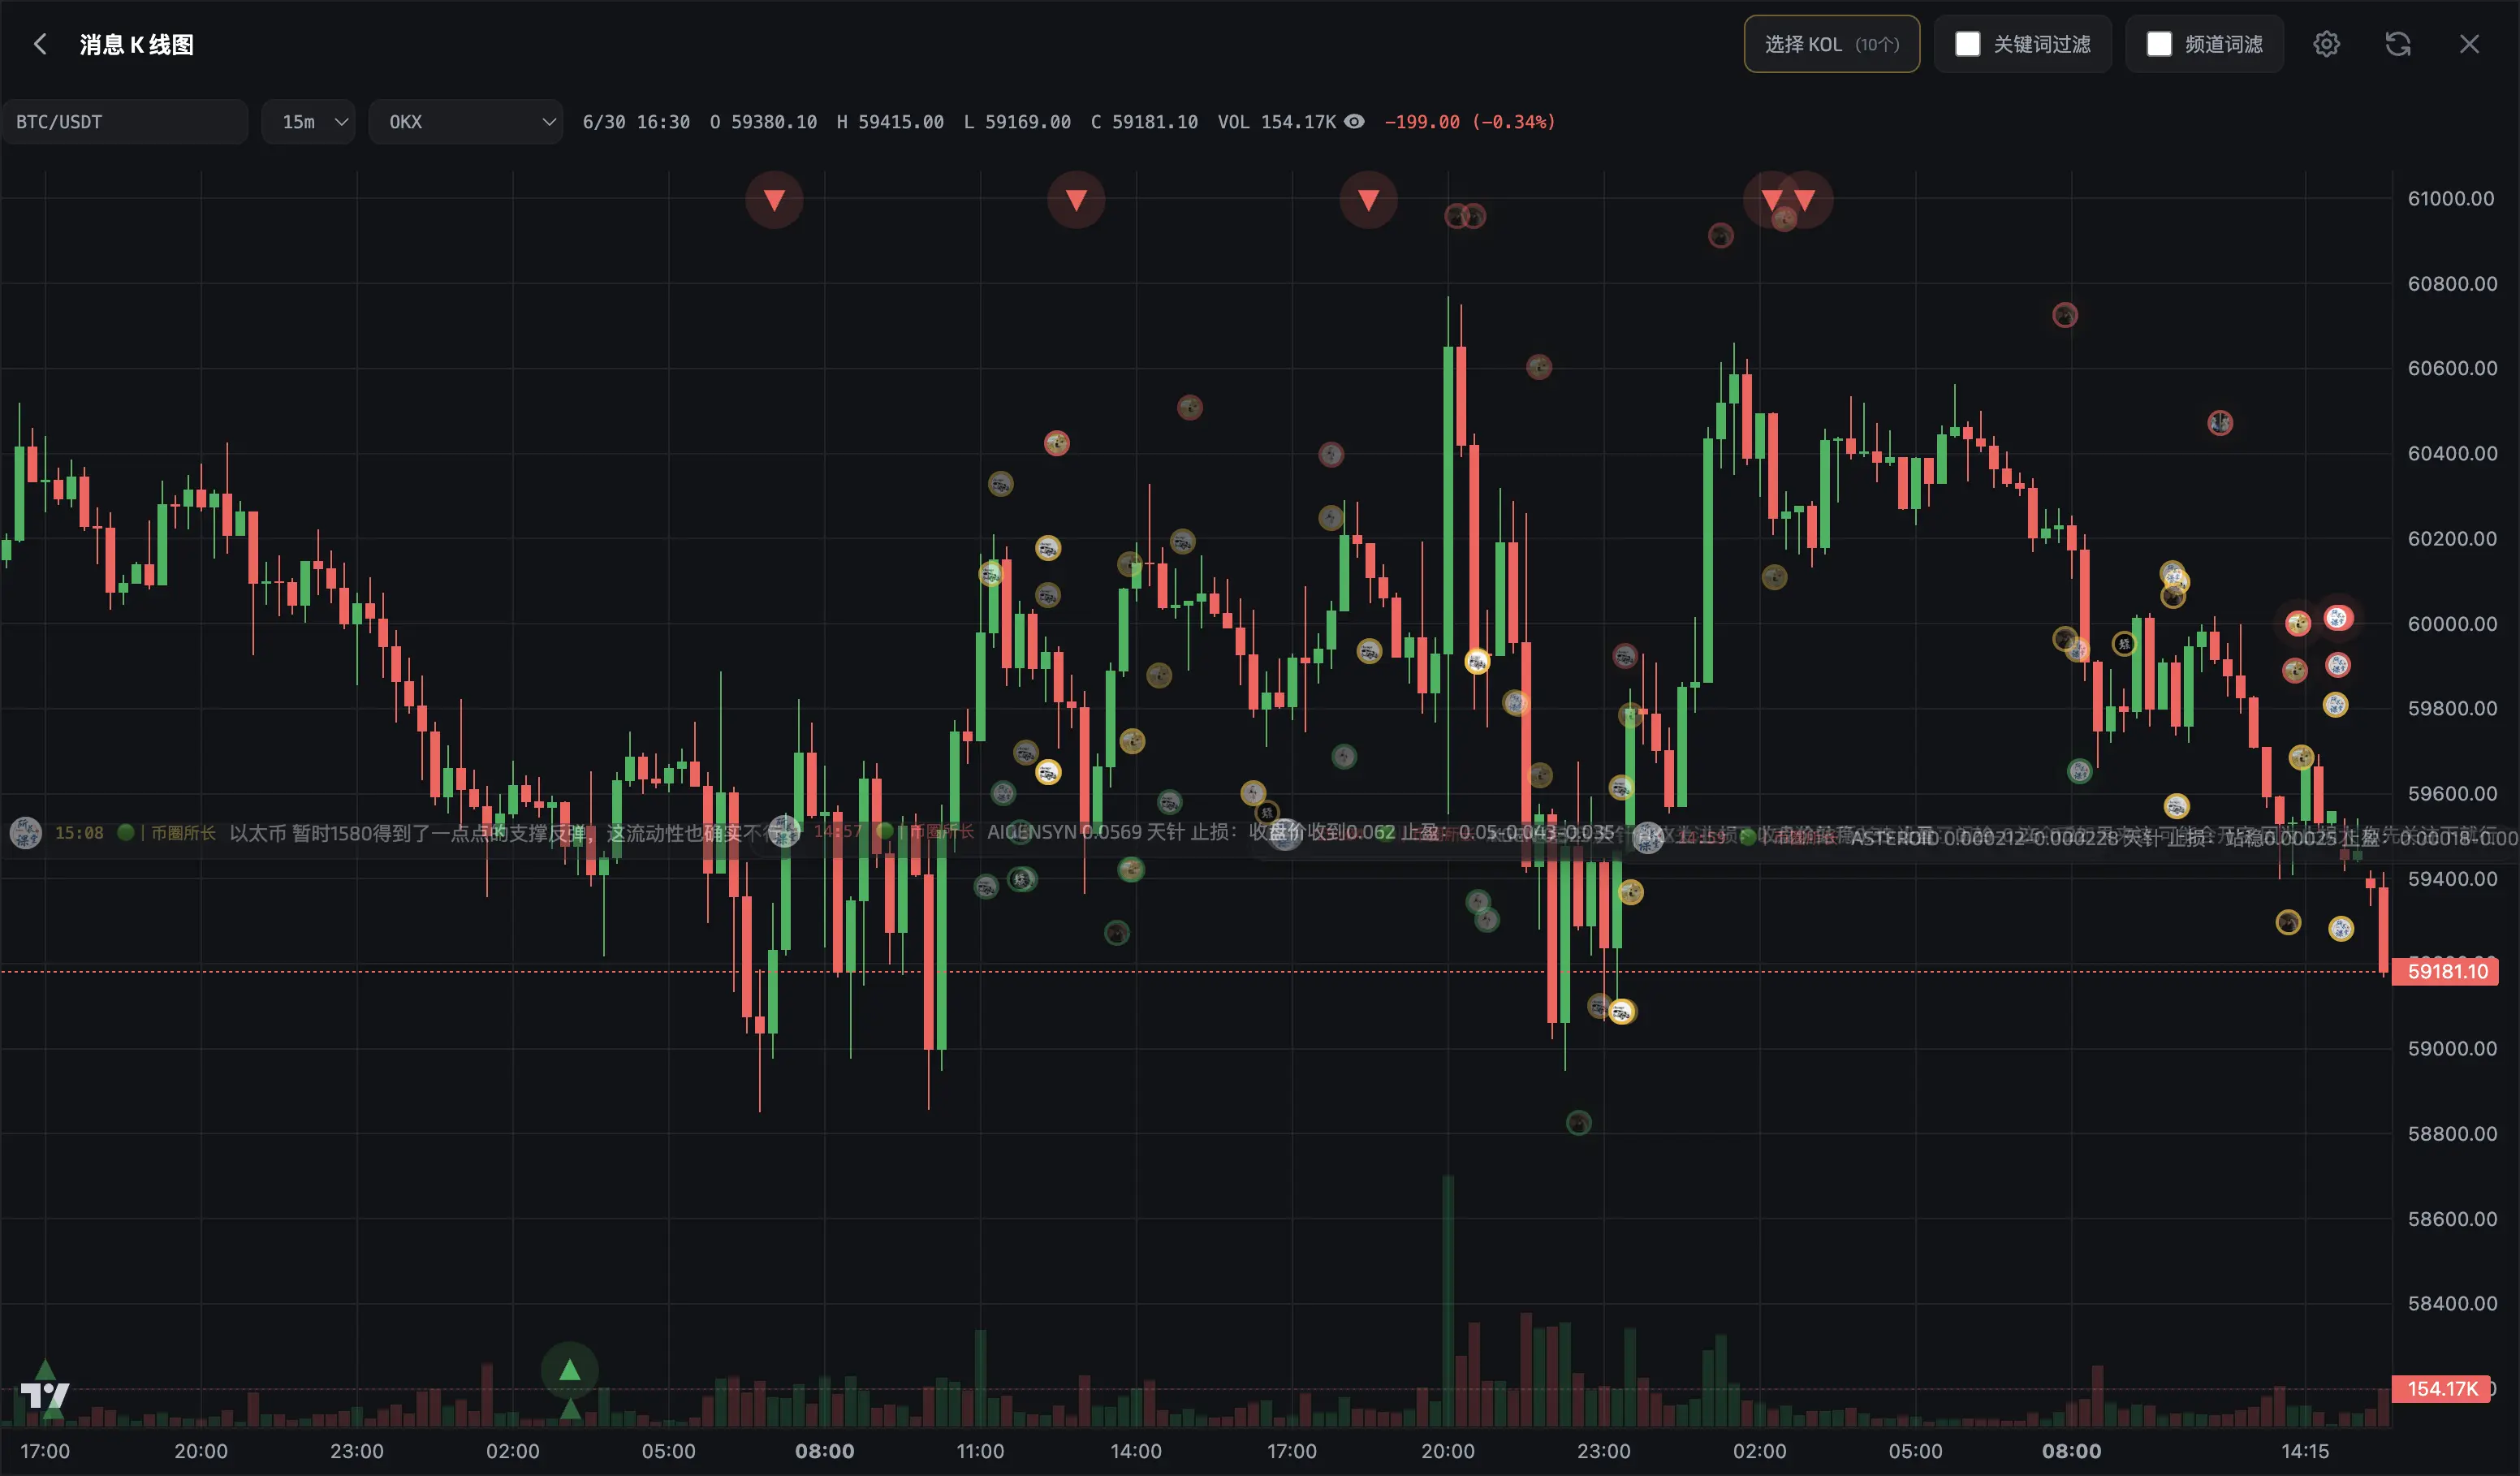The image size is (2520, 1476).
Task: Click the red down-arrow marker after 17:00
Action: (x=1368, y=200)
